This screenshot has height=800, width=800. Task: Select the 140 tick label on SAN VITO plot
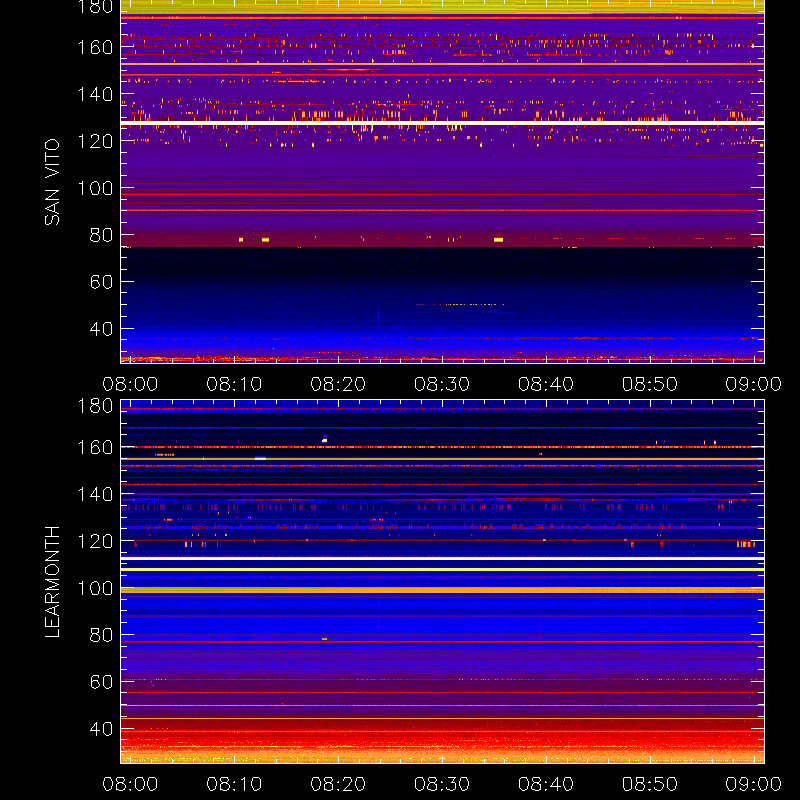pos(95,94)
